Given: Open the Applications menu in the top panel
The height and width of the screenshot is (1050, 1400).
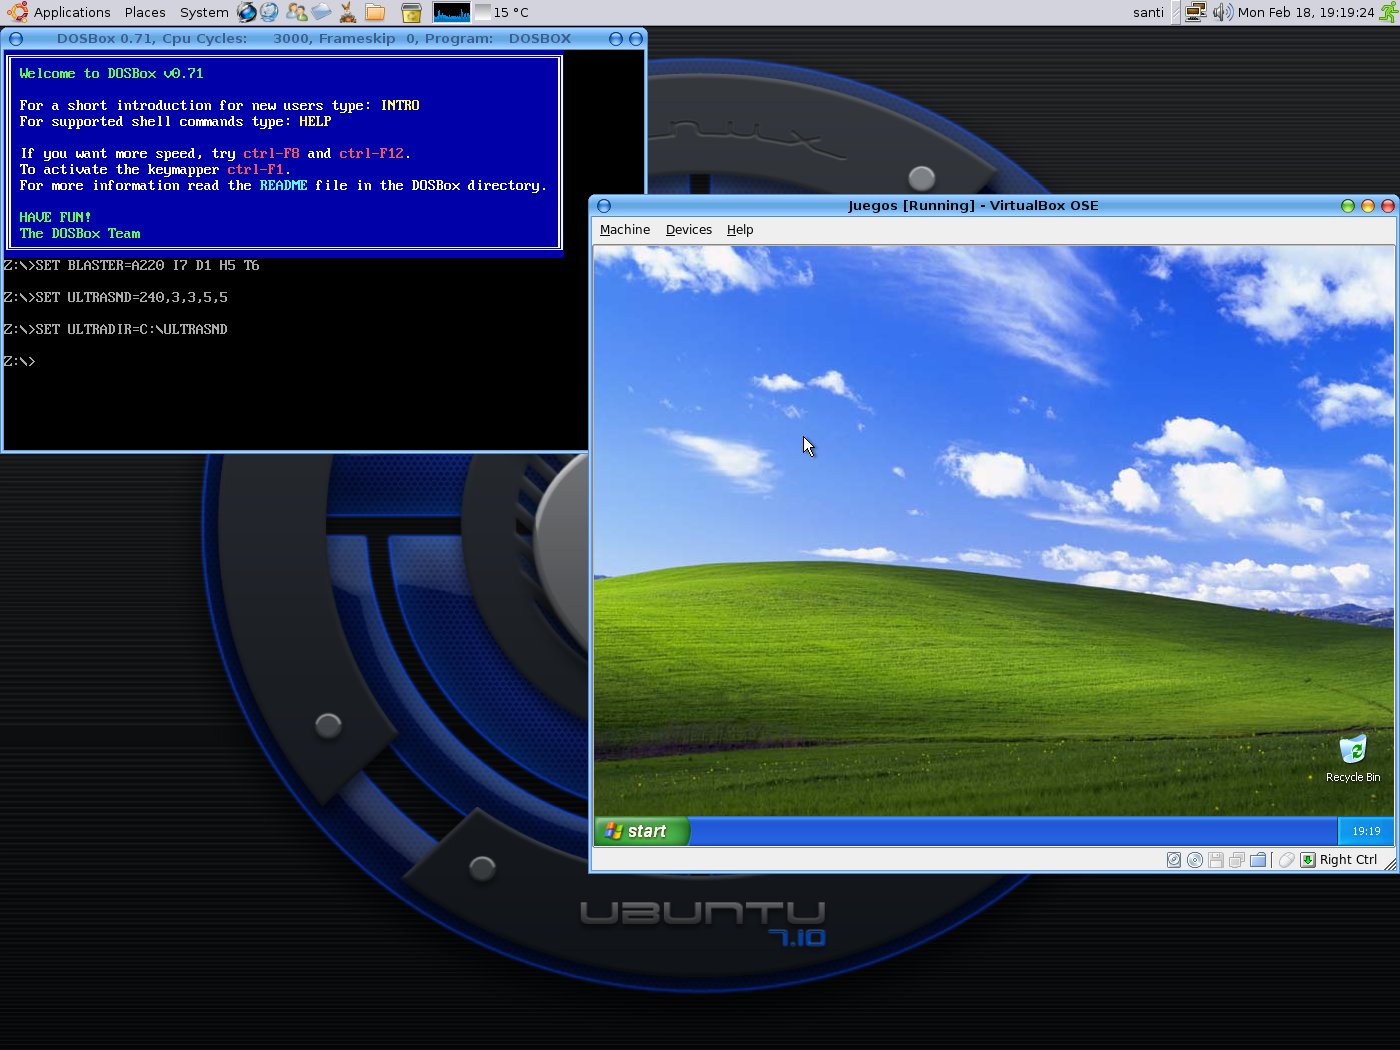Looking at the screenshot, I should 72,12.
